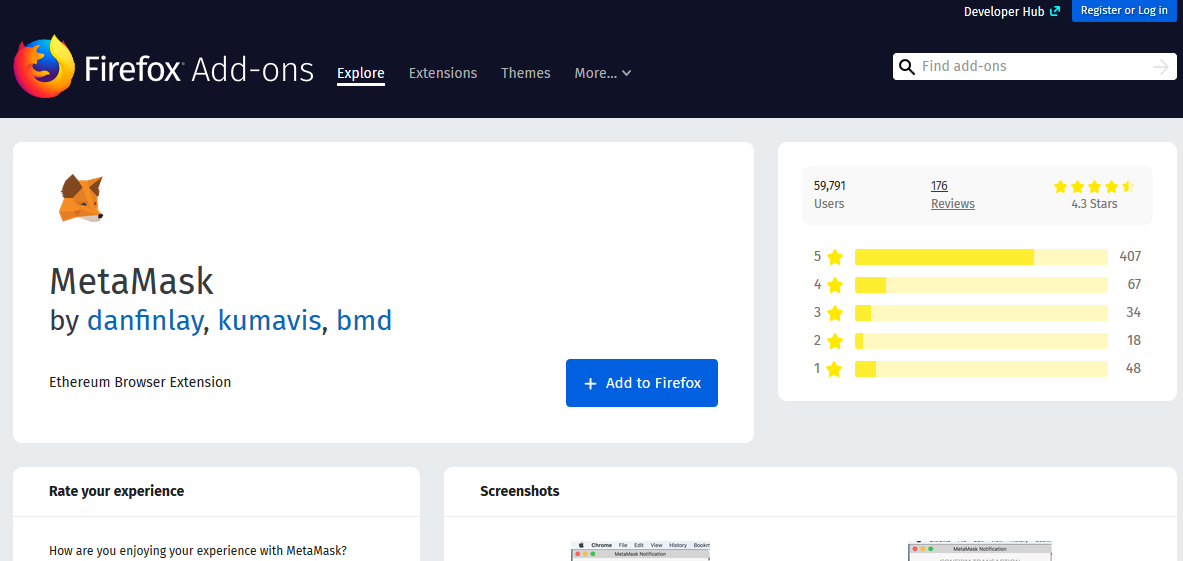This screenshot has width=1183, height=561.
Task: Click the 67 four-star count
Action: tap(1134, 285)
